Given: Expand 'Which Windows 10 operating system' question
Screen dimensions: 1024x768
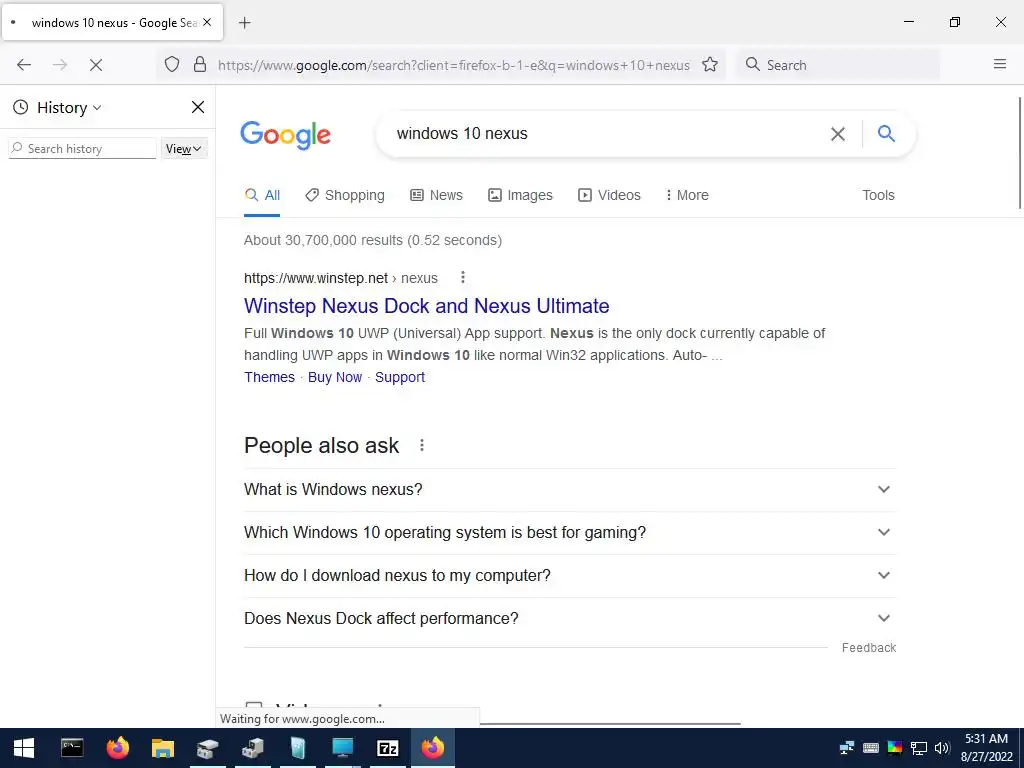Looking at the screenshot, I should point(569,532).
